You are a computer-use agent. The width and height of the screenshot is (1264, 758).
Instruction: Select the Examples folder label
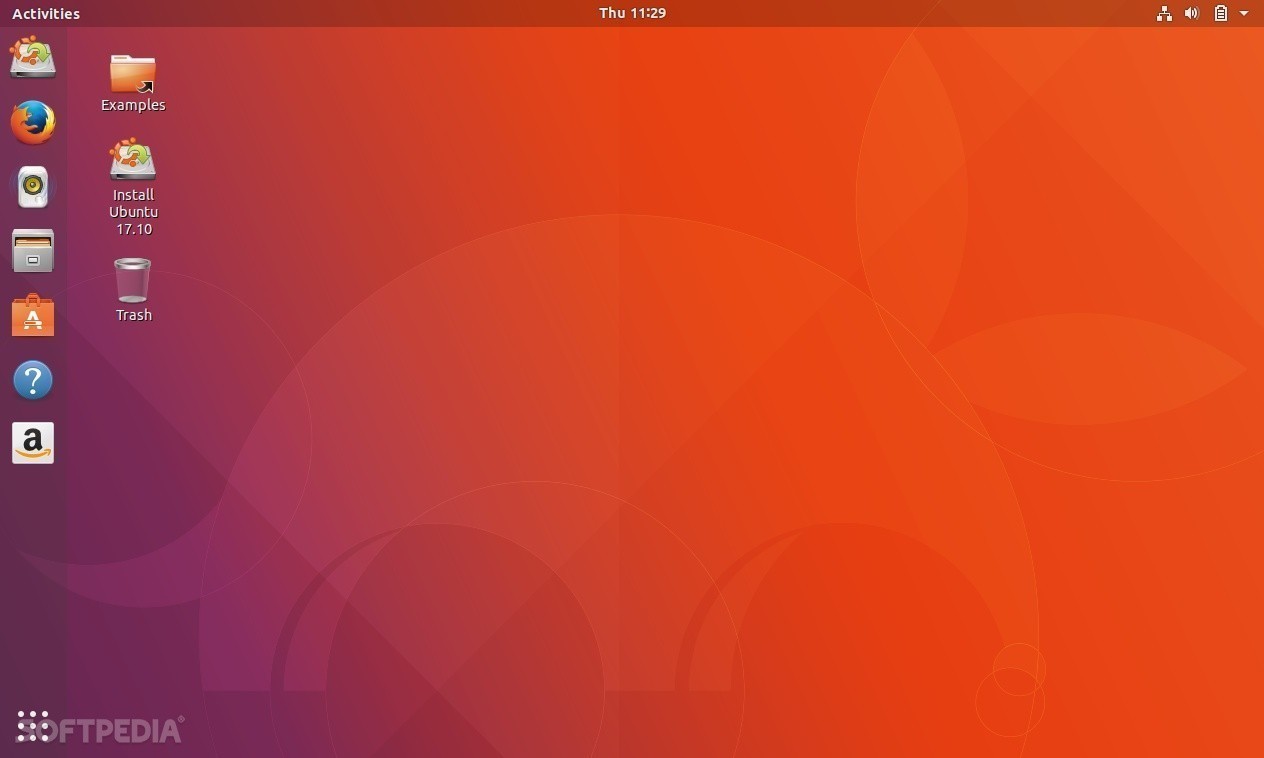pos(132,104)
